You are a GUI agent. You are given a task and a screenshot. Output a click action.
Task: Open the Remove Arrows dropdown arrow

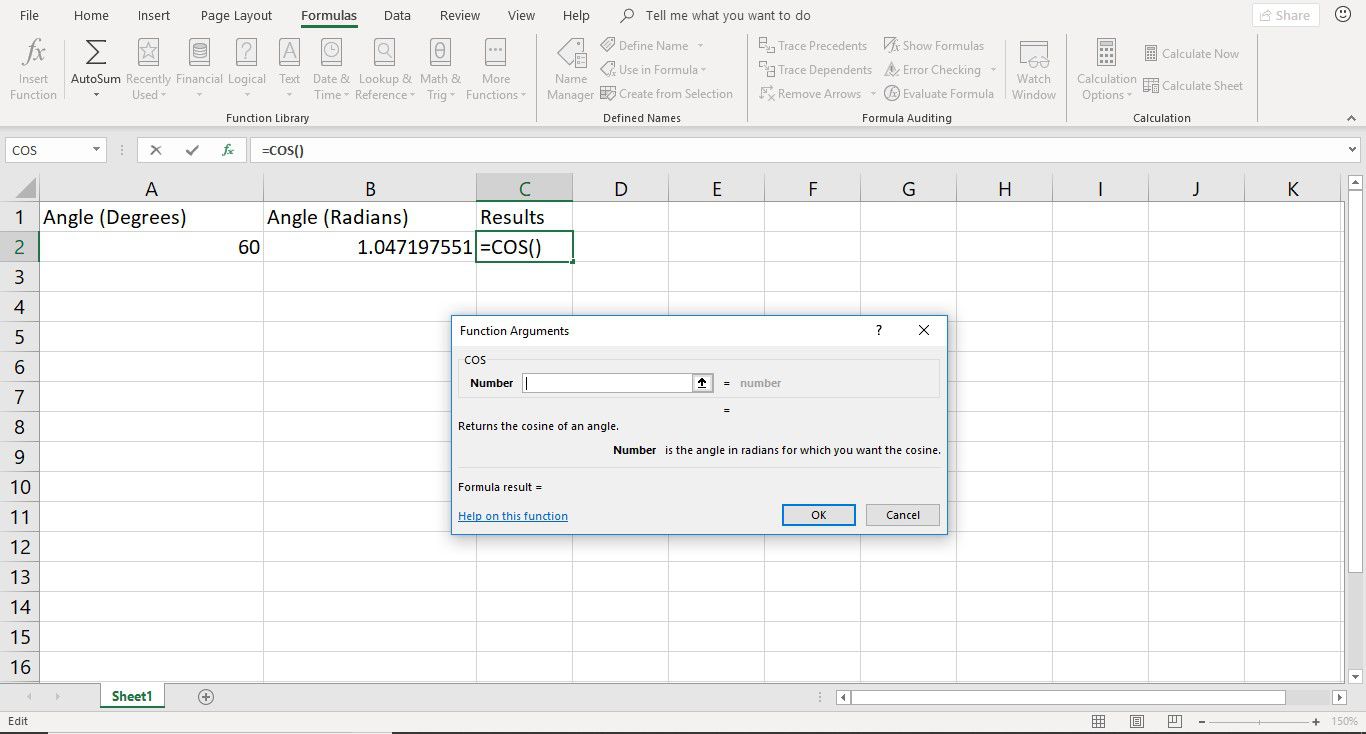click(x=873, y=94)
